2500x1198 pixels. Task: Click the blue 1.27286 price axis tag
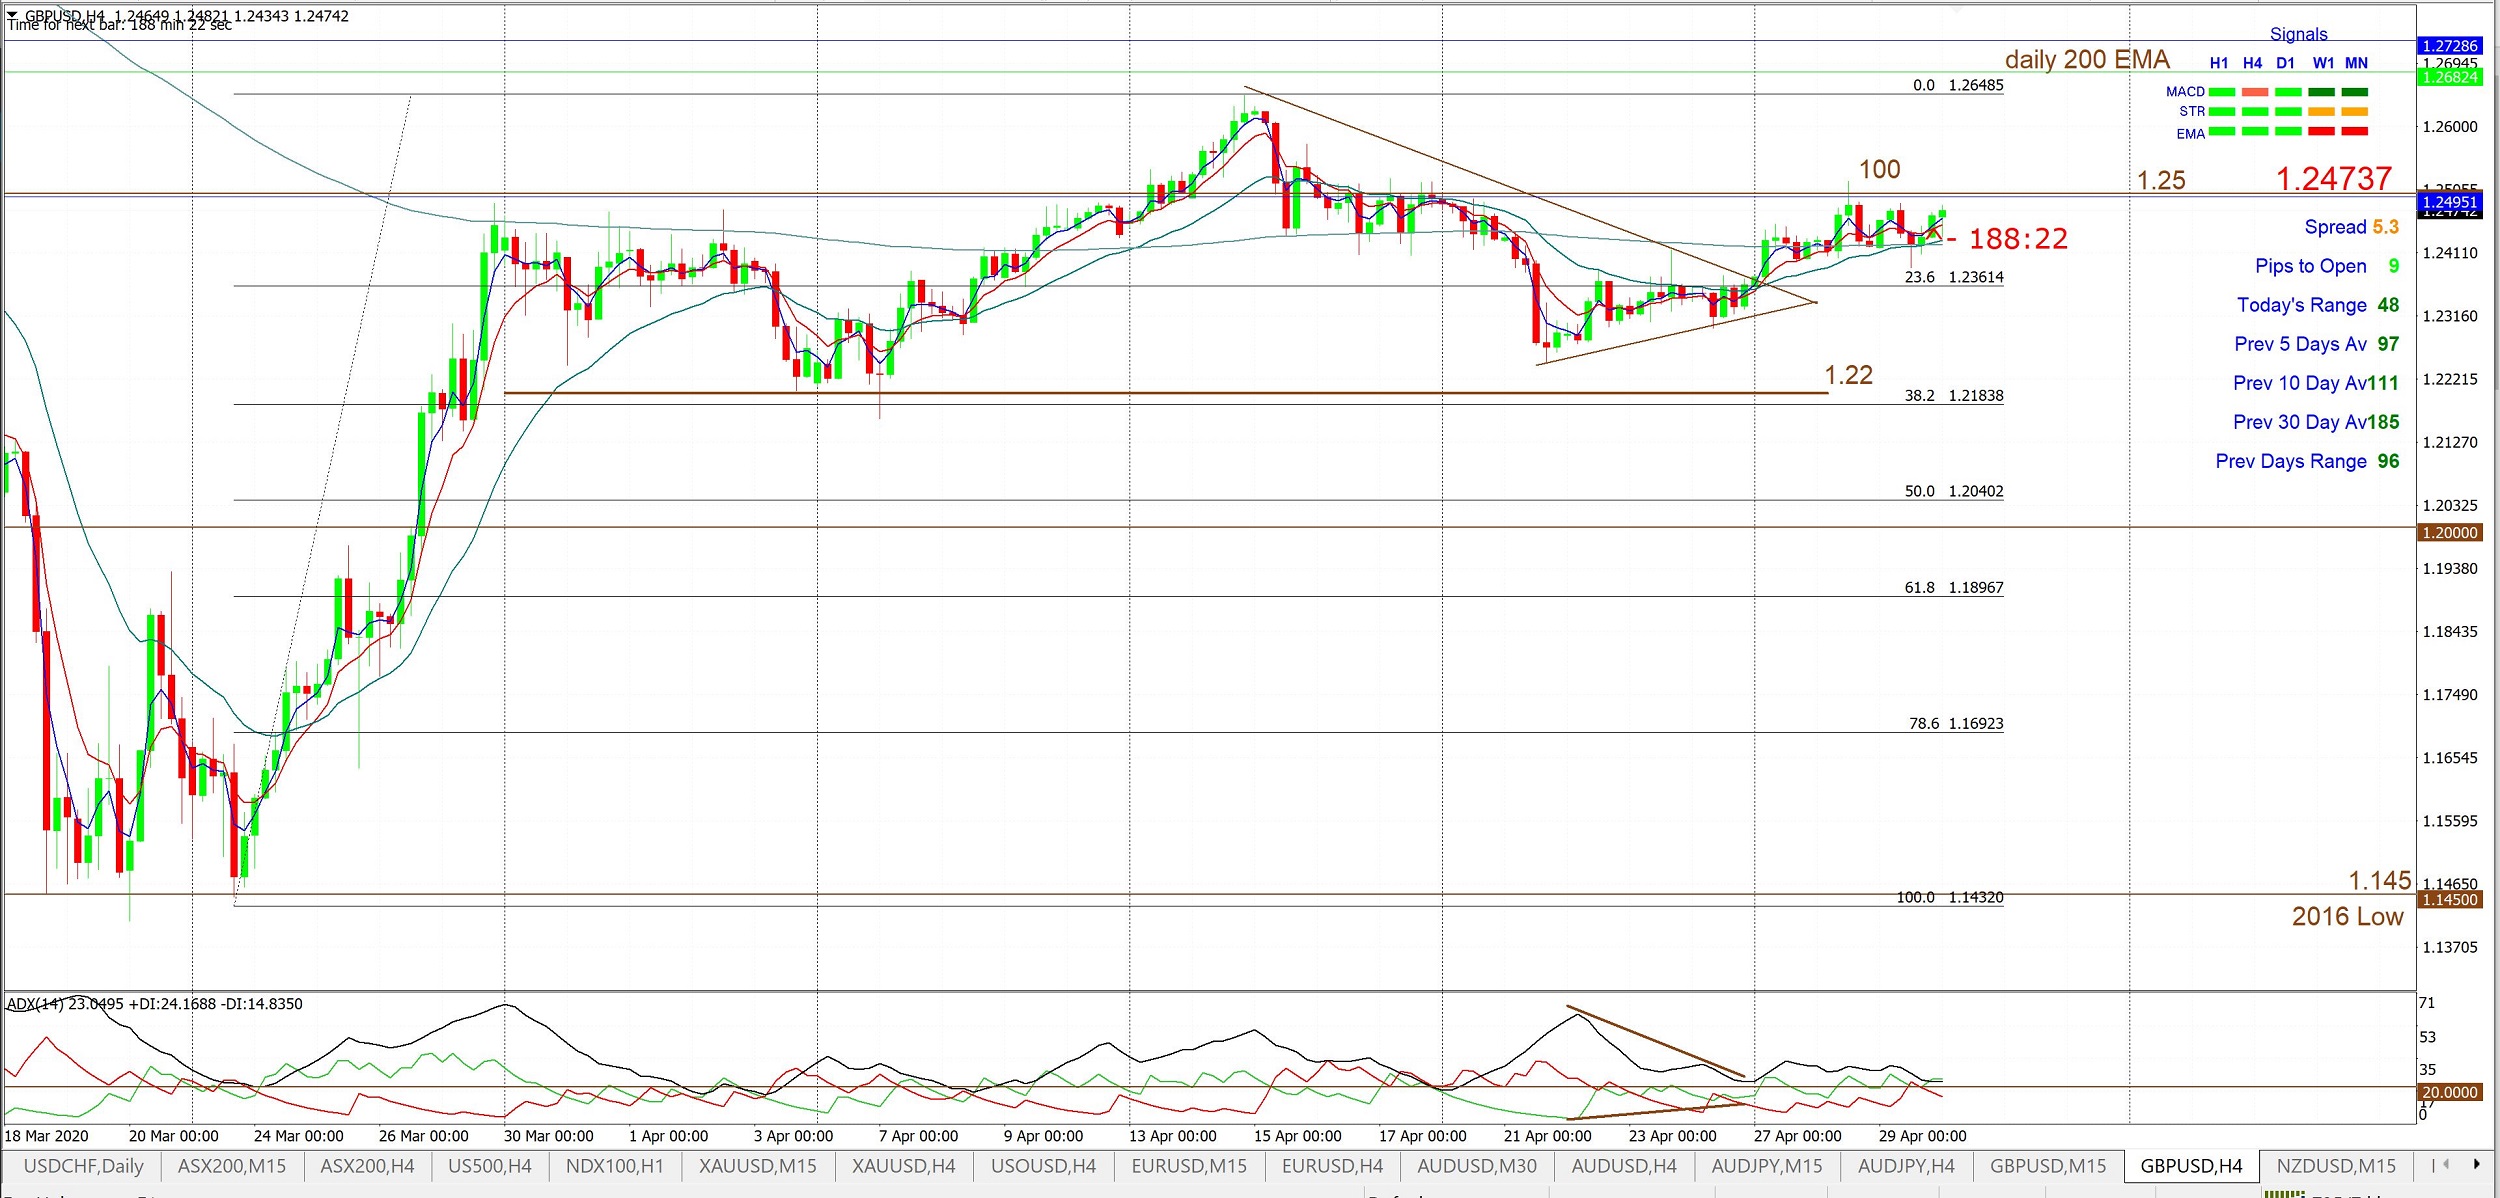tap(2449, 46)
